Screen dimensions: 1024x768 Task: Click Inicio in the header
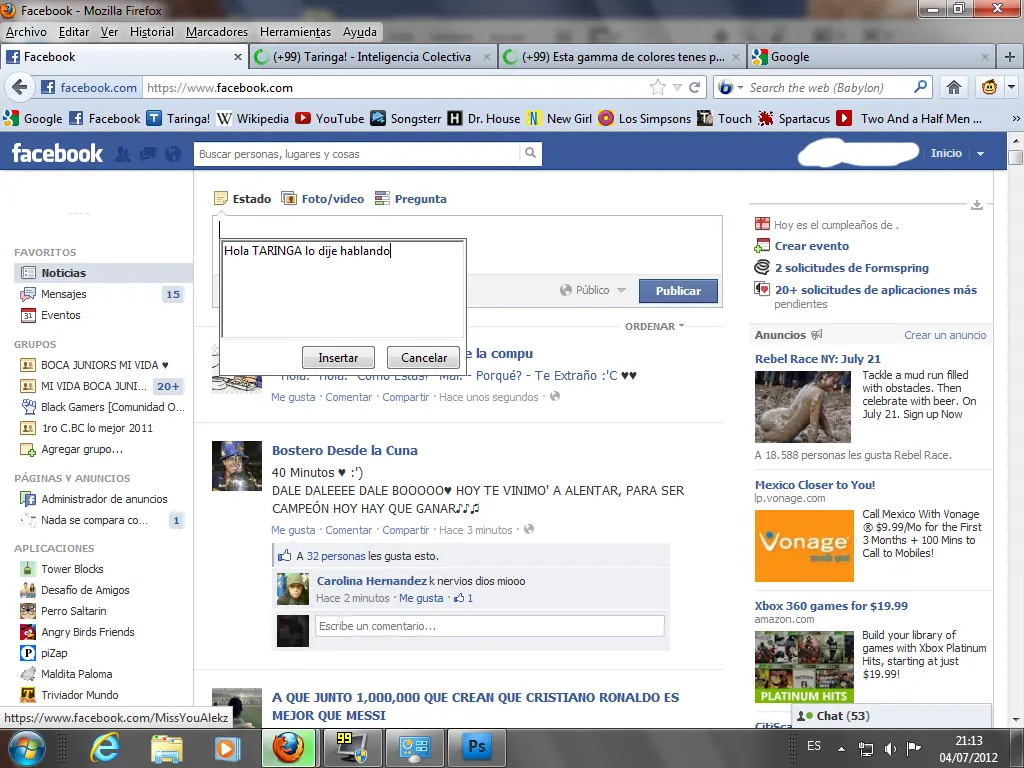(x=946, y=153)
